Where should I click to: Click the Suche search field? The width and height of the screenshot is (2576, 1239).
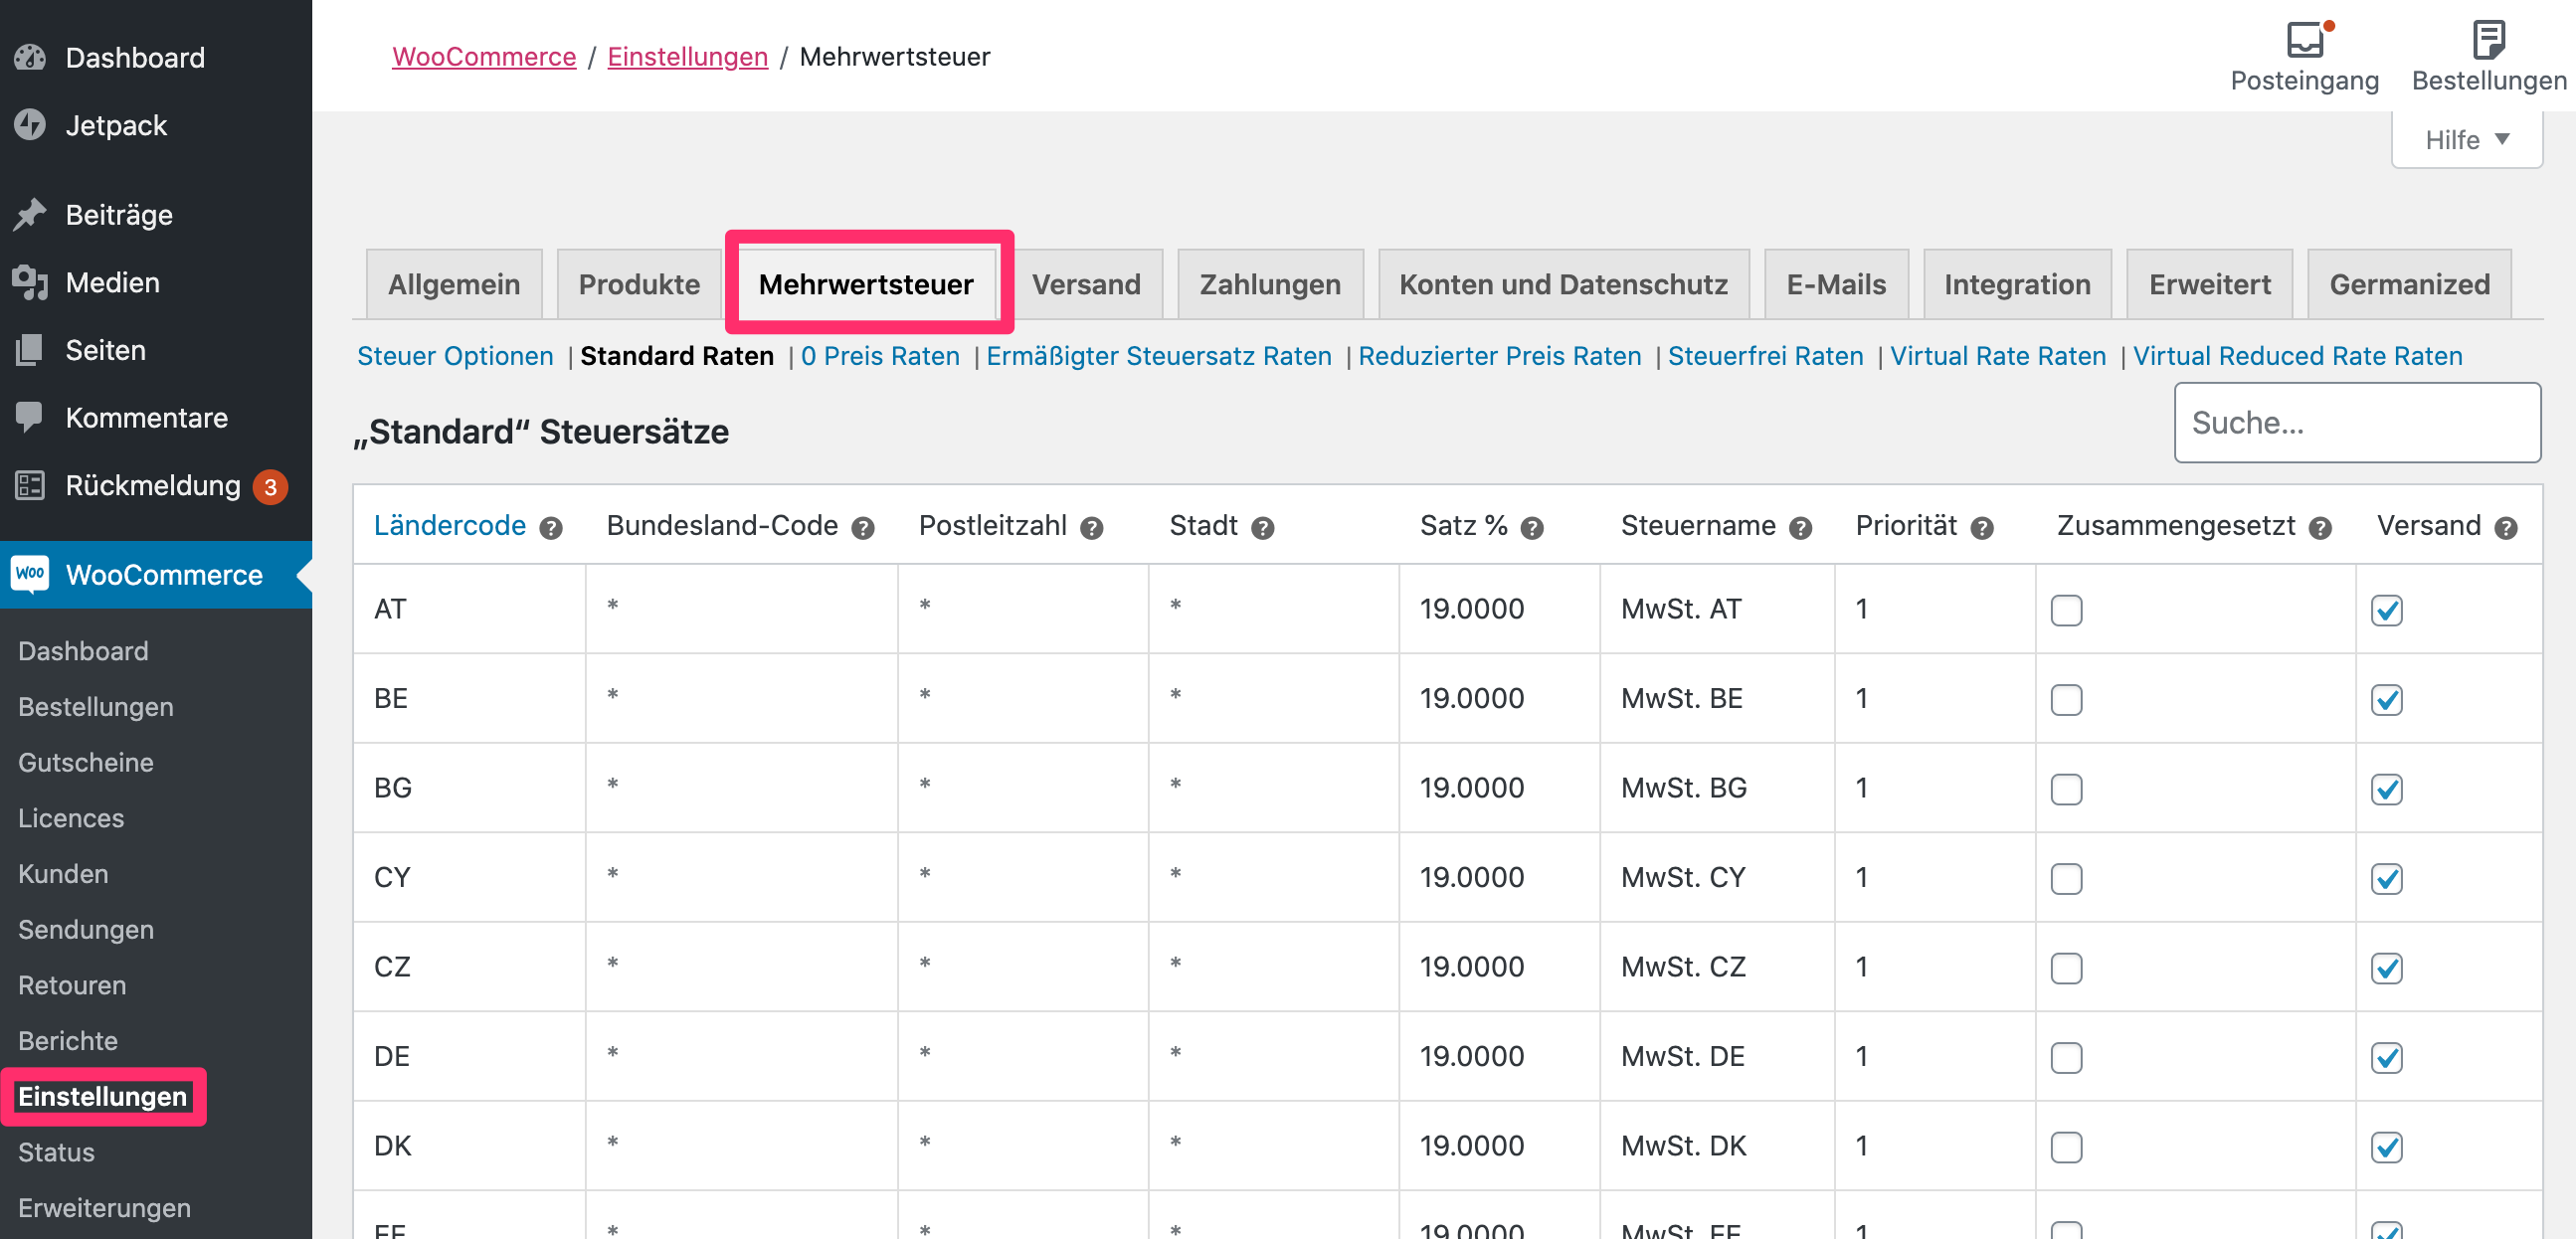2357,423
